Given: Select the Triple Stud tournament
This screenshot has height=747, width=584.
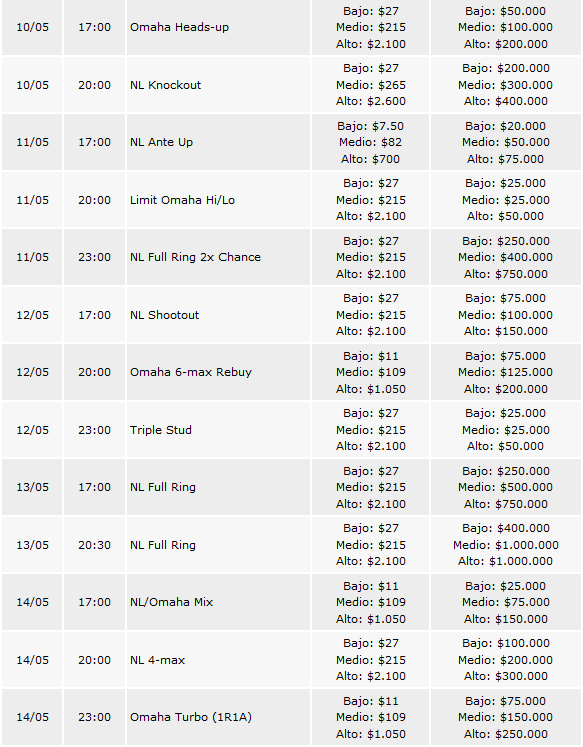Looking at the screenshot, I should (x=161, y=430).
